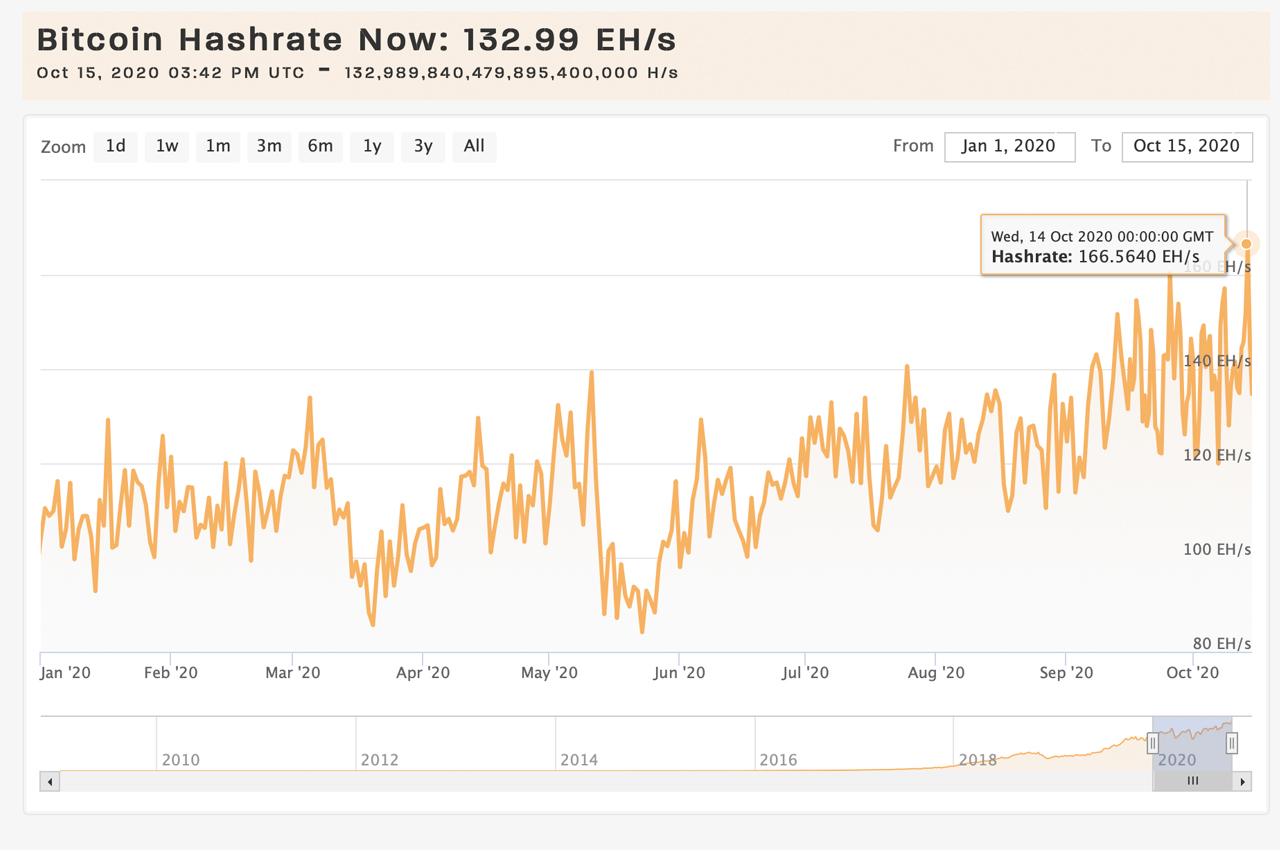Screen dimensions: 1280x850
Task: Edit the From date Jan 1, 2020
Action: [x=1009, y=146]
